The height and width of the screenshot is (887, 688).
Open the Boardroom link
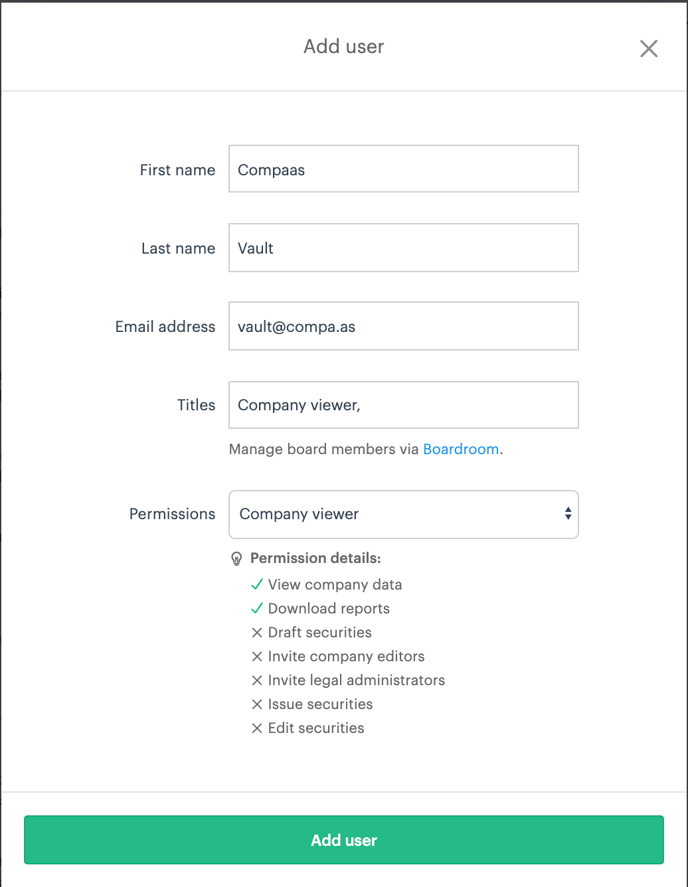pyautogui.click(x=461, y=449)
